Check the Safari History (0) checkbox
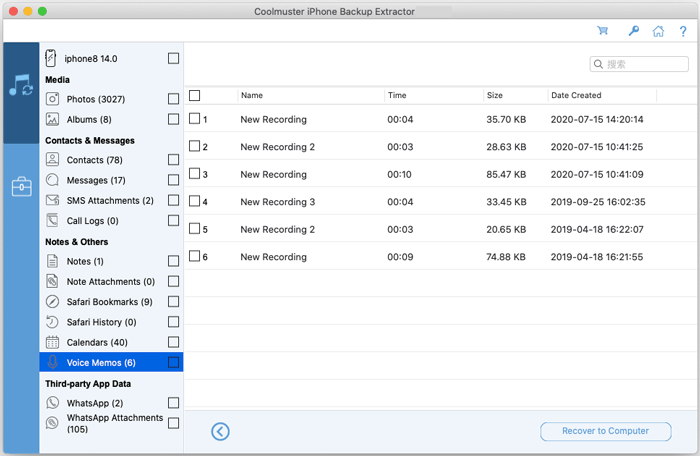 173,322
